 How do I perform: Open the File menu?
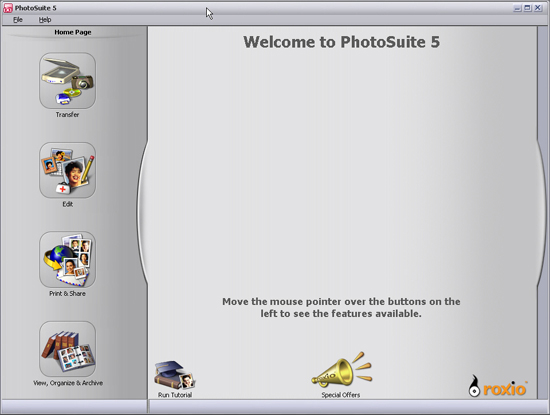click(18, 20)
